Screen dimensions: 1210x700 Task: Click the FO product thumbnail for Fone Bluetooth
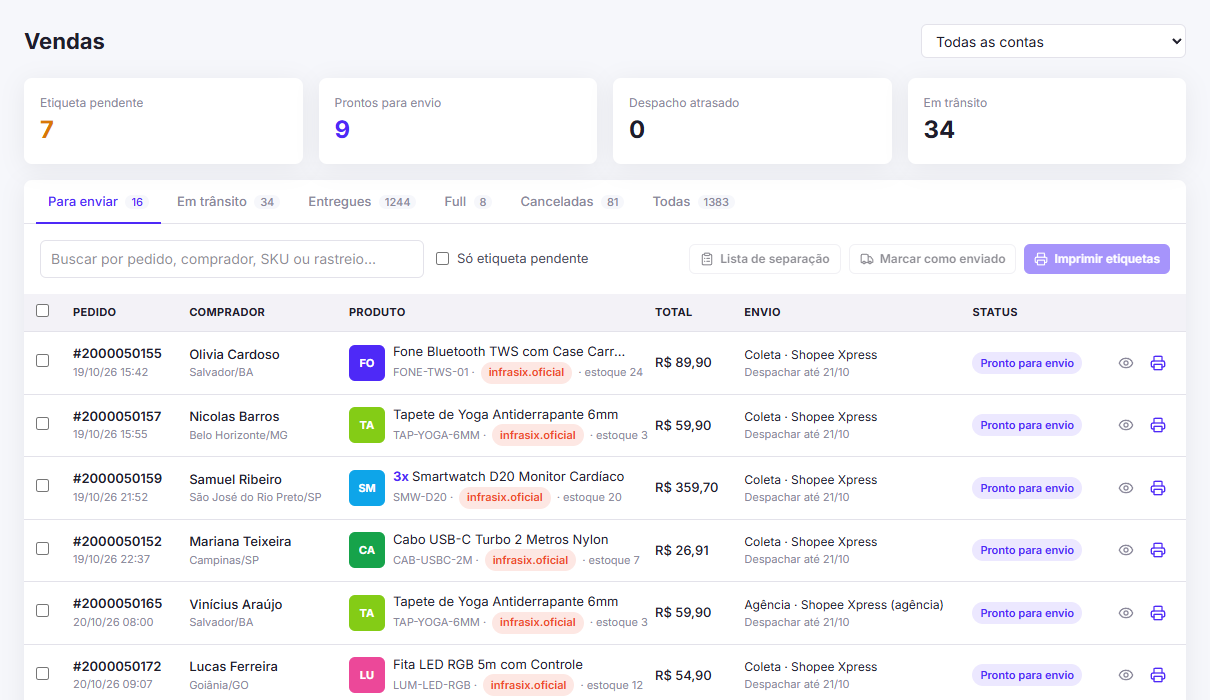point(367,363)
